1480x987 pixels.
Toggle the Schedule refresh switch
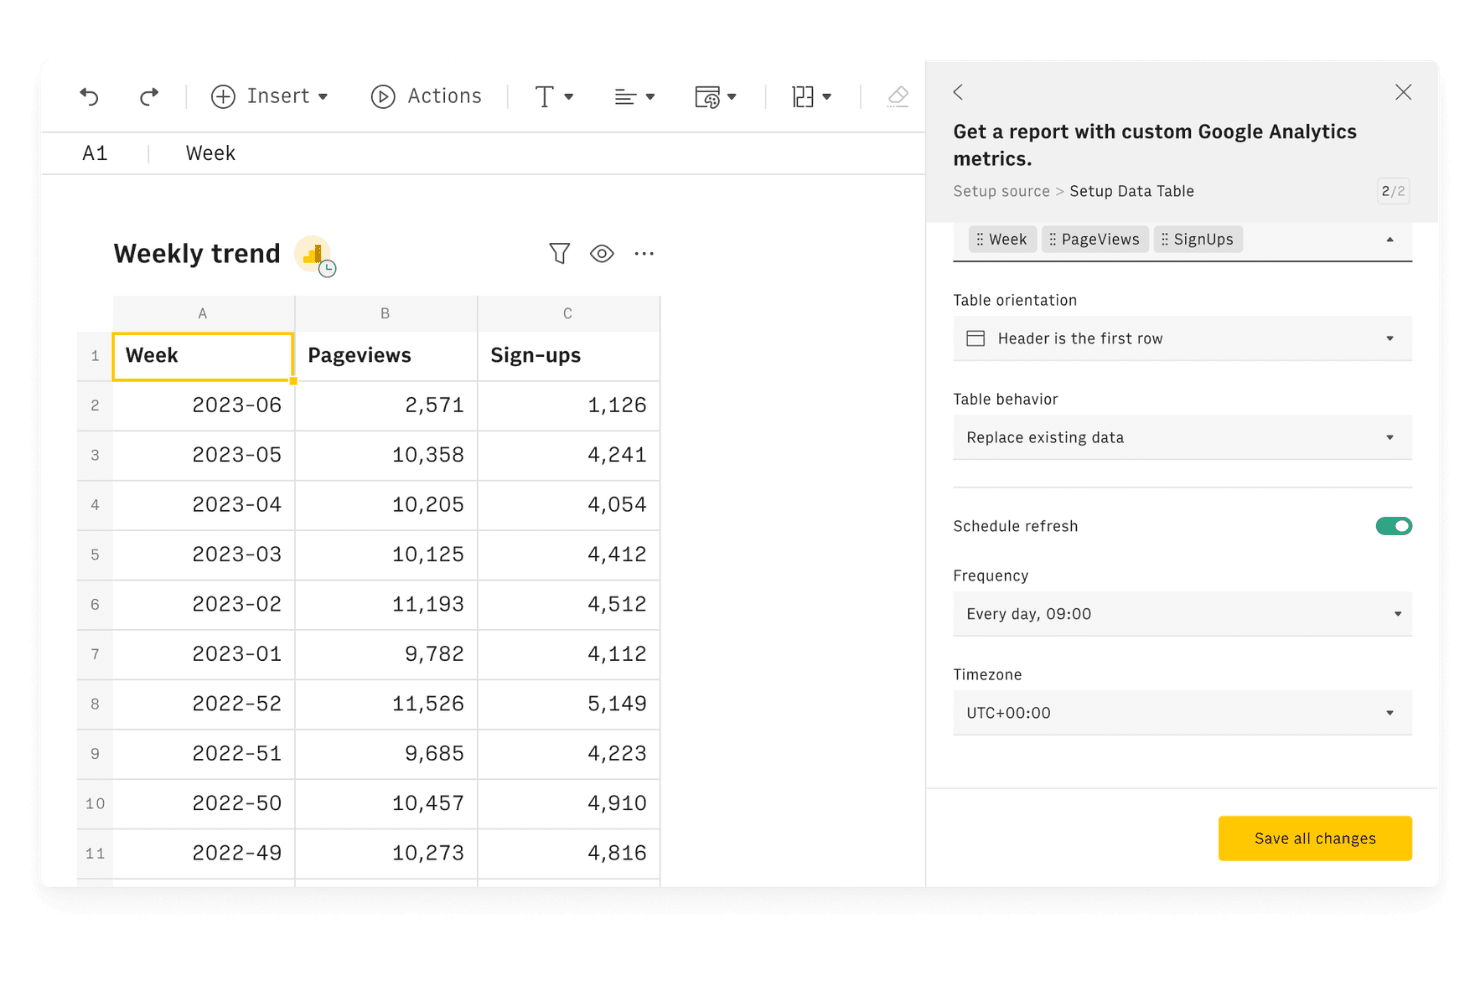click(1394, 526)
